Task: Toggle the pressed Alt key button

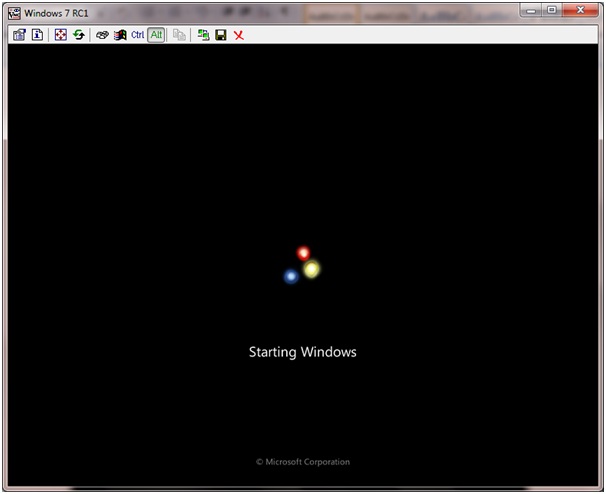Action: tap(156, 35)
